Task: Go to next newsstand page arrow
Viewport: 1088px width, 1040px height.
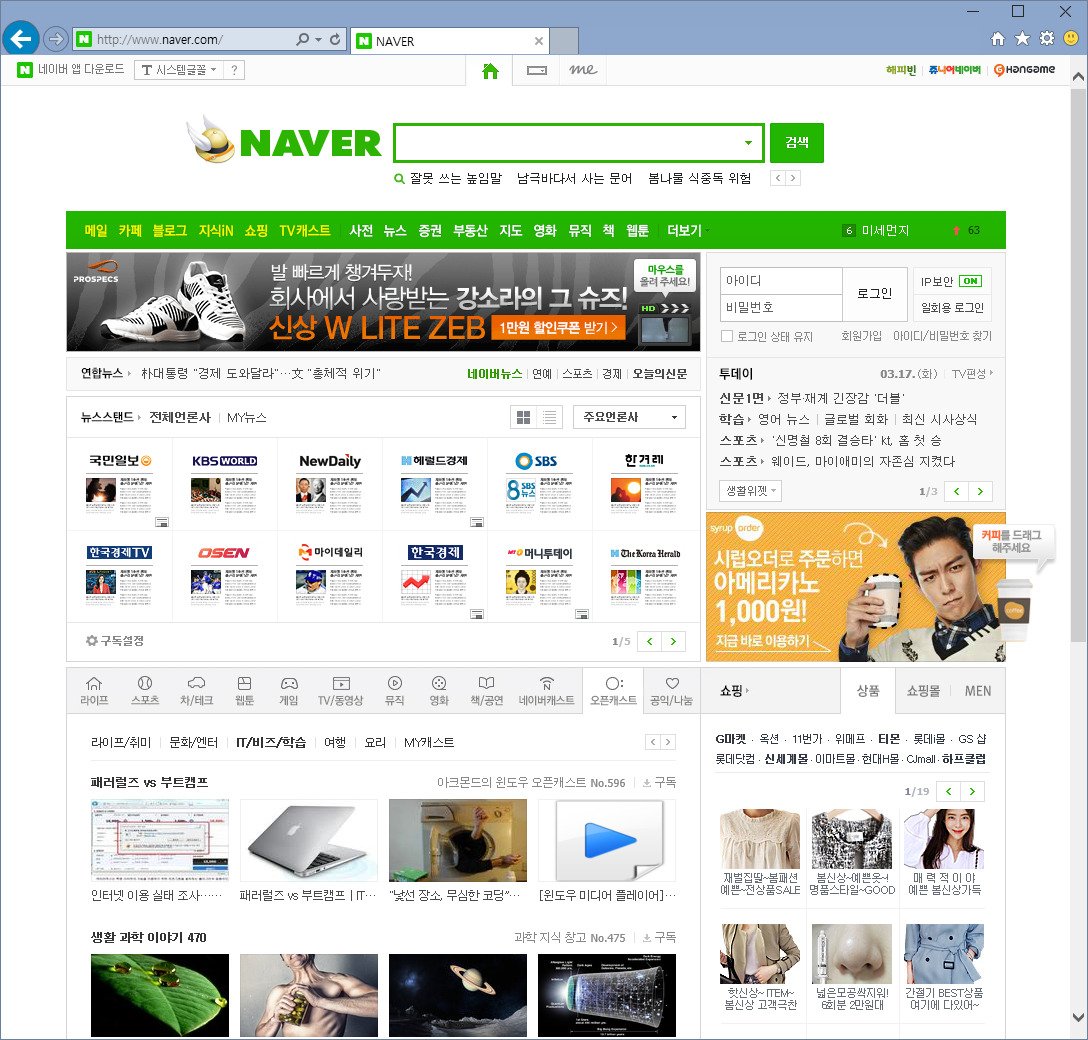Action: 673,641
